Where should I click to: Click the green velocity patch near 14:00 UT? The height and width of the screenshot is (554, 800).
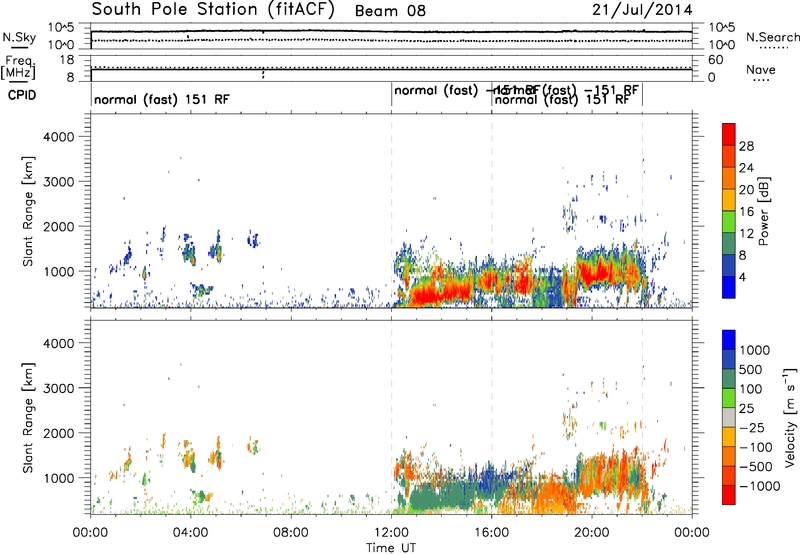tap(439, 497)
